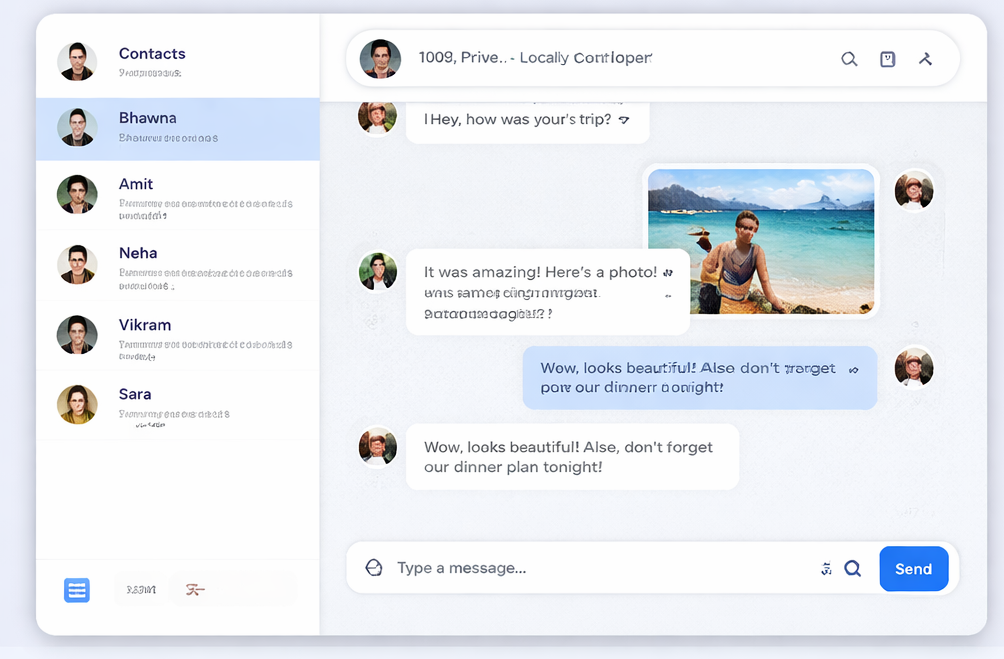
Task: Click the search icon inside the message bar
Action: [x=852, y=568]
